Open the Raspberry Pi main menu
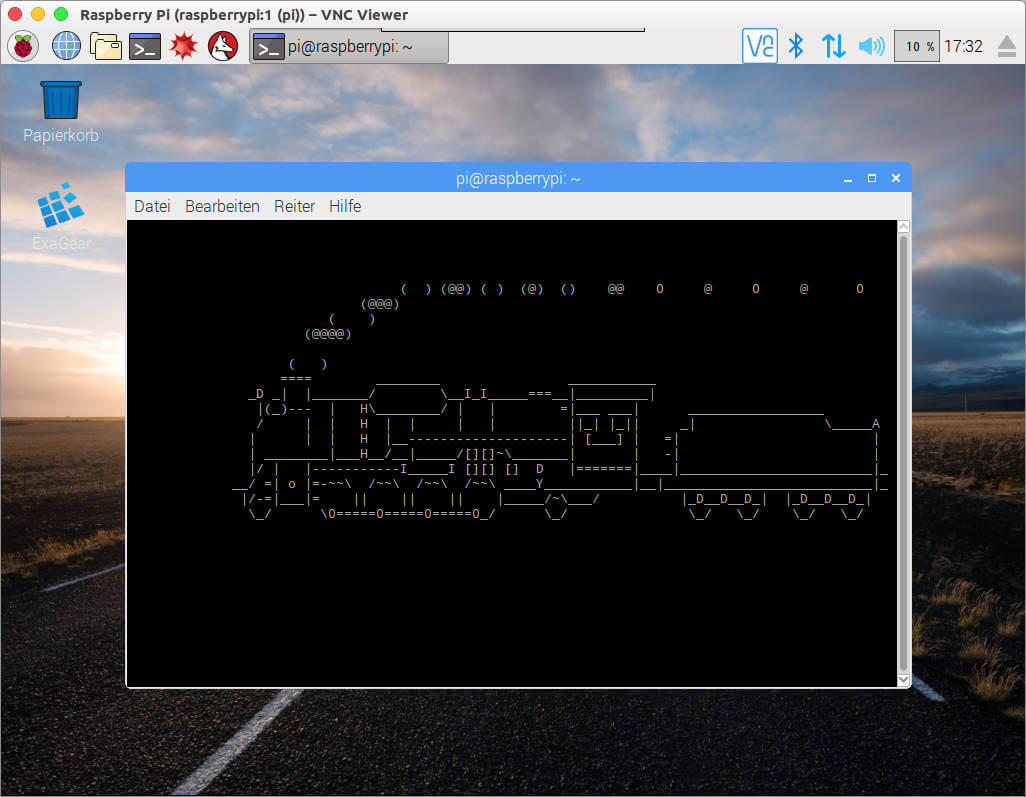The width and height of the screenshot is (1026, 797). 23,46
